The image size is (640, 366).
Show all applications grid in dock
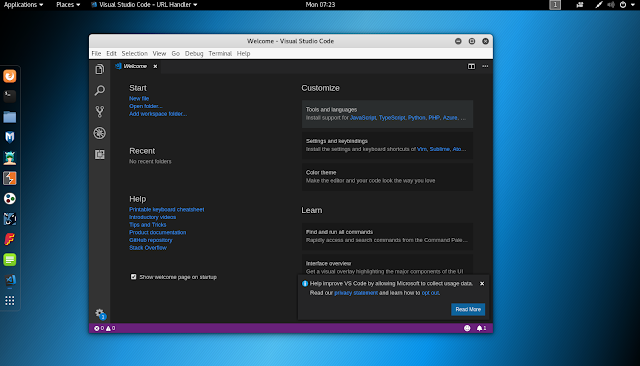(x=10, y=301)
